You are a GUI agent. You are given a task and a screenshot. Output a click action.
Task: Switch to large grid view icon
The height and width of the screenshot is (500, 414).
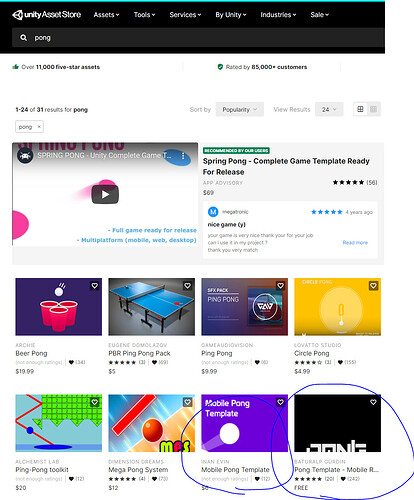click(360, 109)
